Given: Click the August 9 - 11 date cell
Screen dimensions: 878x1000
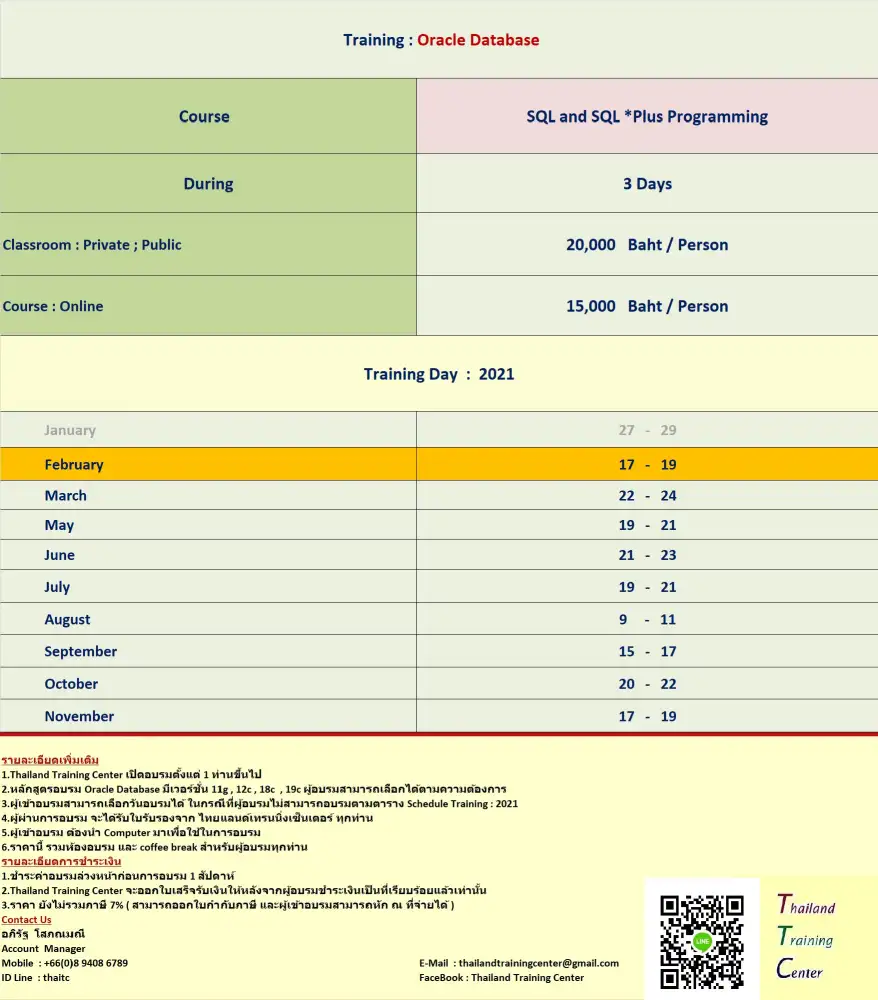Looking at the screenshot, I should coord(647,620).
